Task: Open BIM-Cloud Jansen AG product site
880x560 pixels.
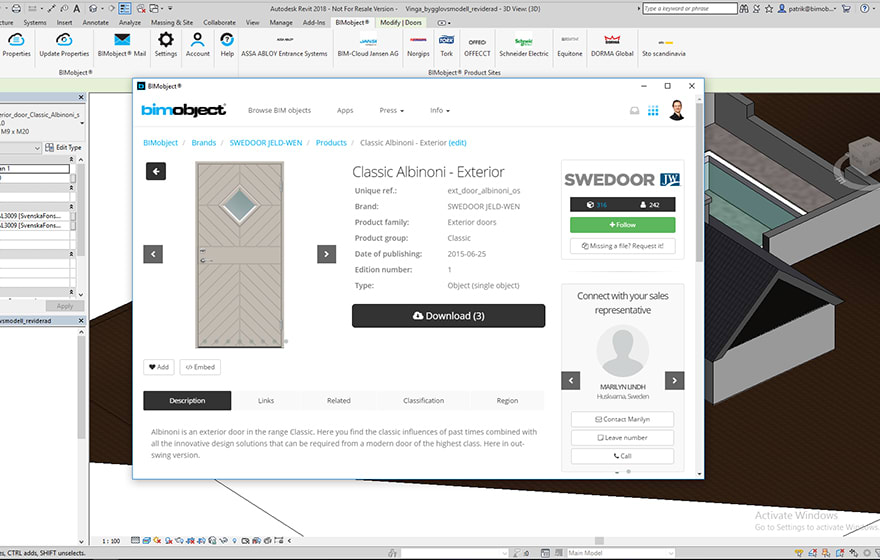Action: tap(368, 46)
